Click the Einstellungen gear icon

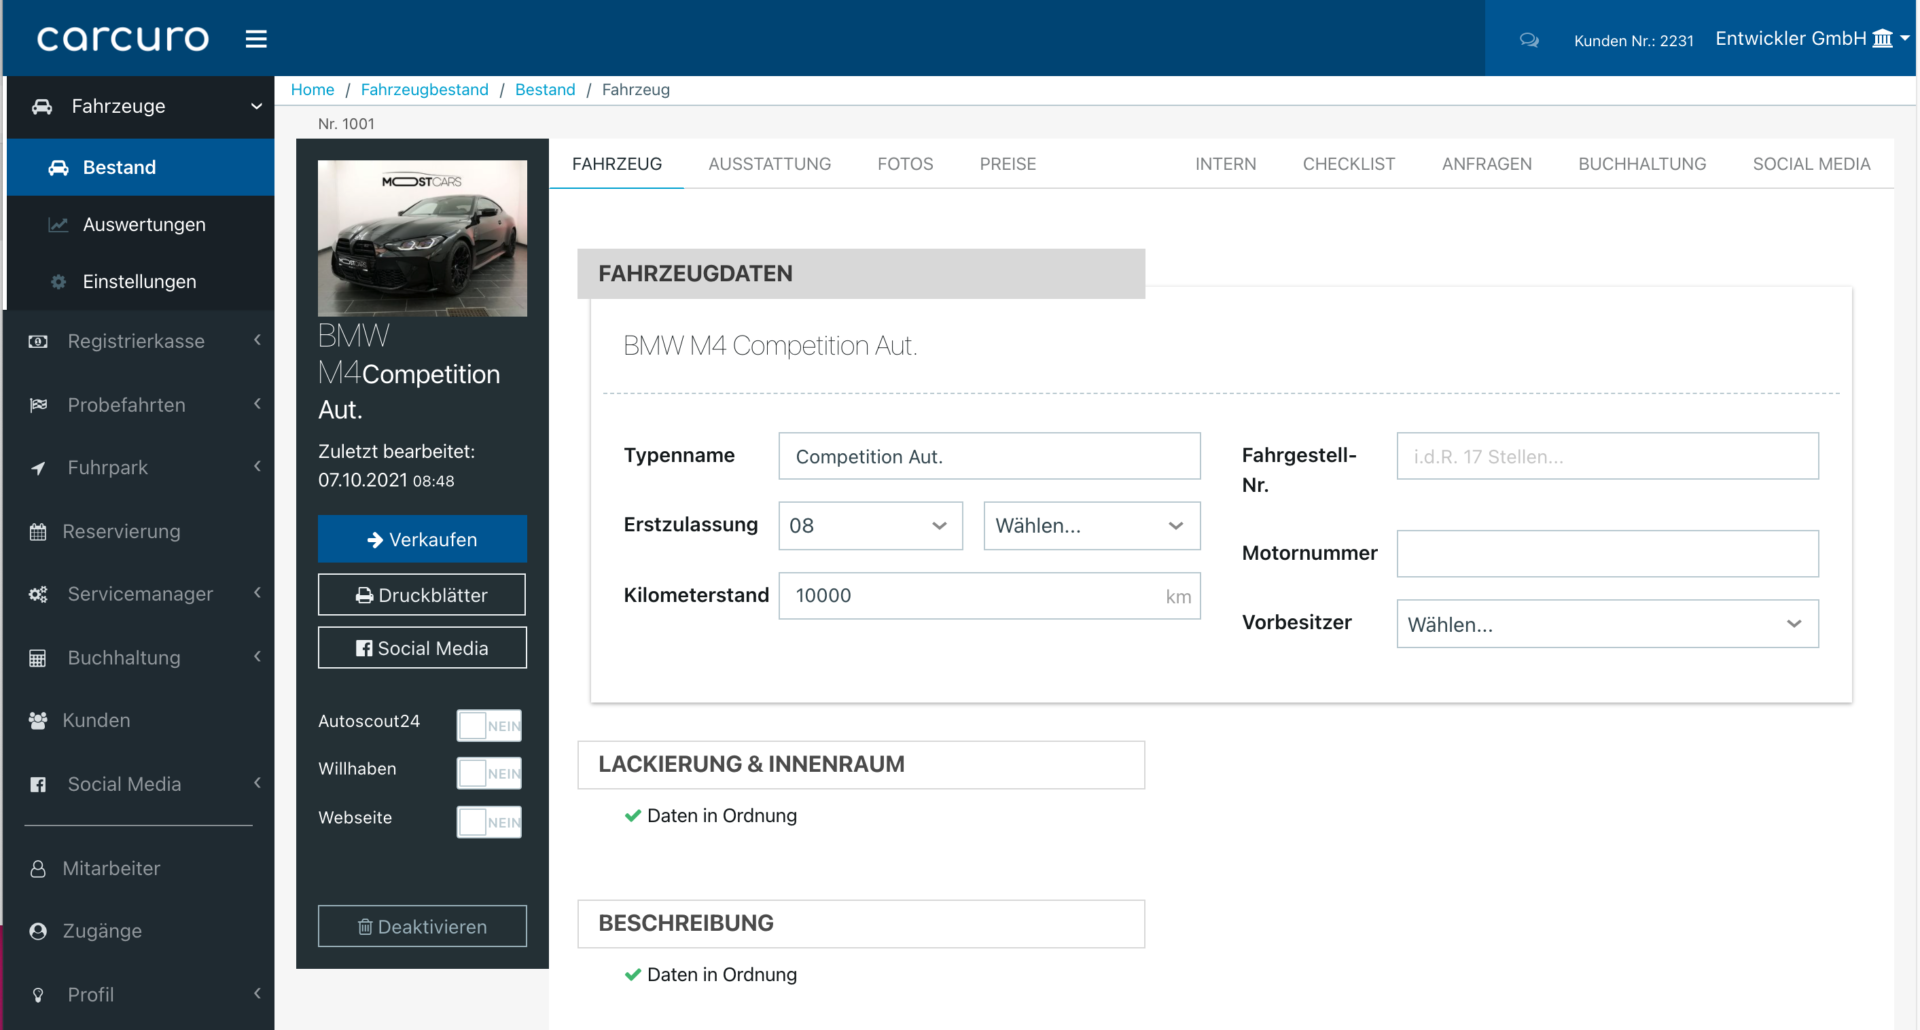click(x=58, y=282)
